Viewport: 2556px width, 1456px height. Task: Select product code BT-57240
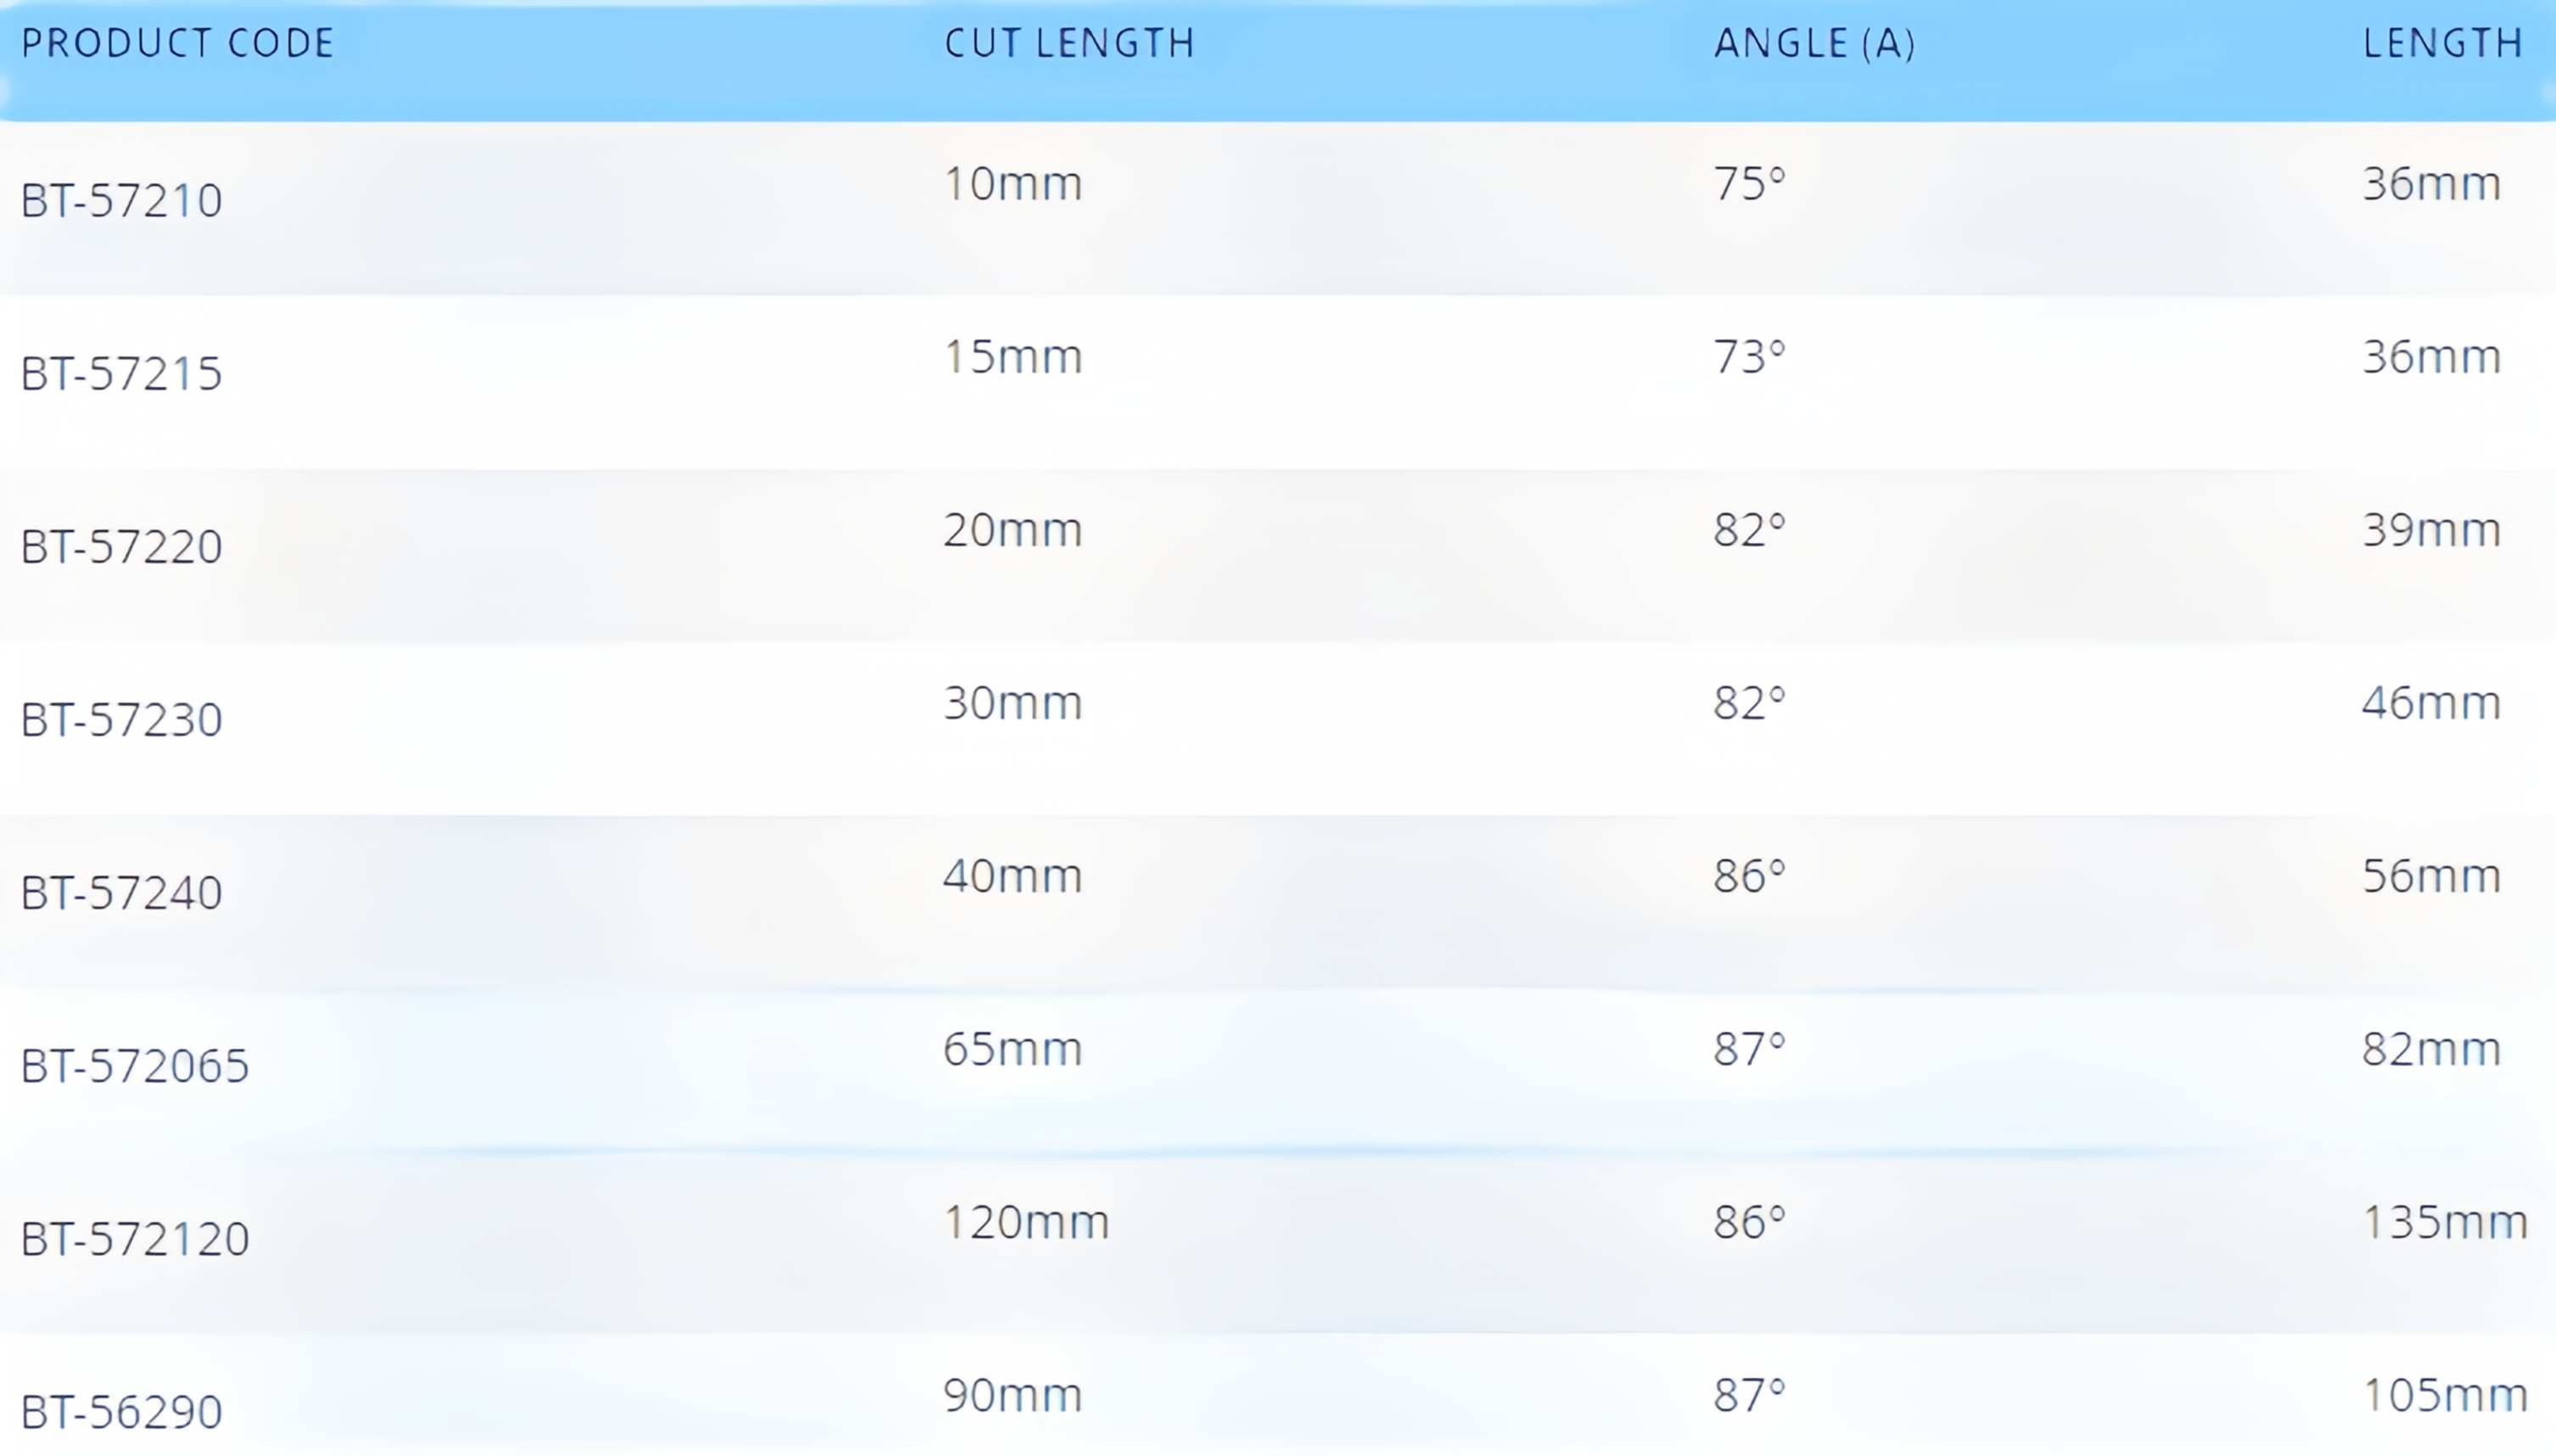(121, 892)
